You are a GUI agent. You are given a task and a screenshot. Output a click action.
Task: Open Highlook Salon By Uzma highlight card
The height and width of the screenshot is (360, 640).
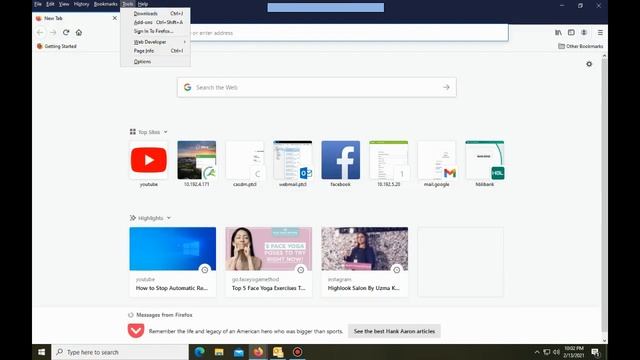364,262
